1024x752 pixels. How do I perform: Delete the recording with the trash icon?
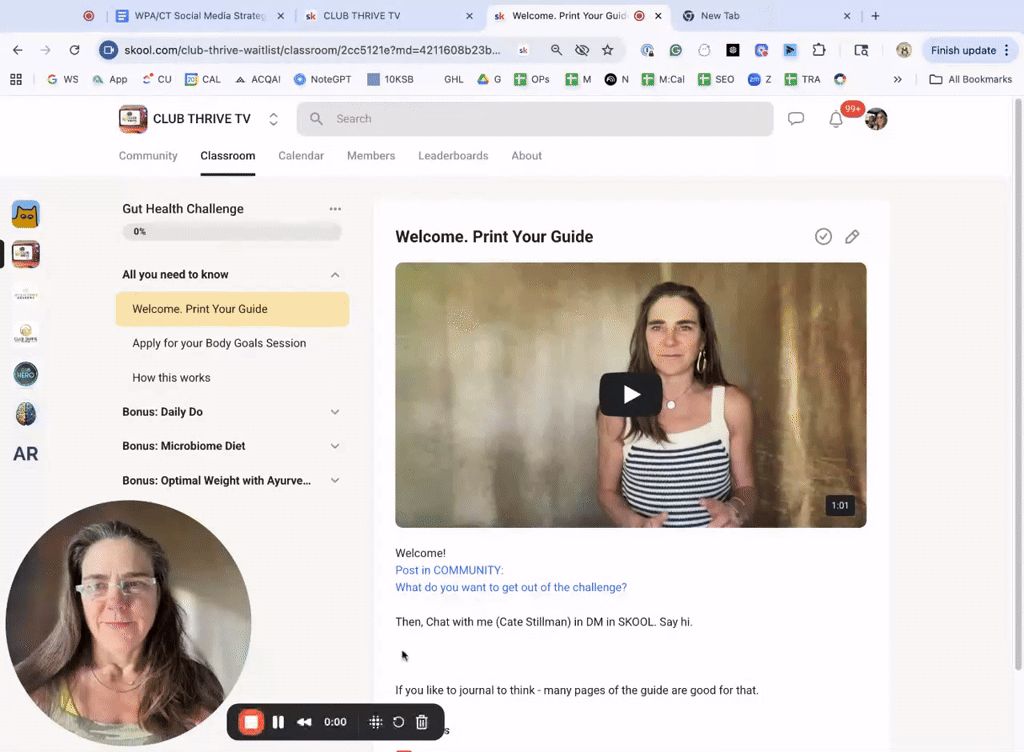tap(422, 722)
